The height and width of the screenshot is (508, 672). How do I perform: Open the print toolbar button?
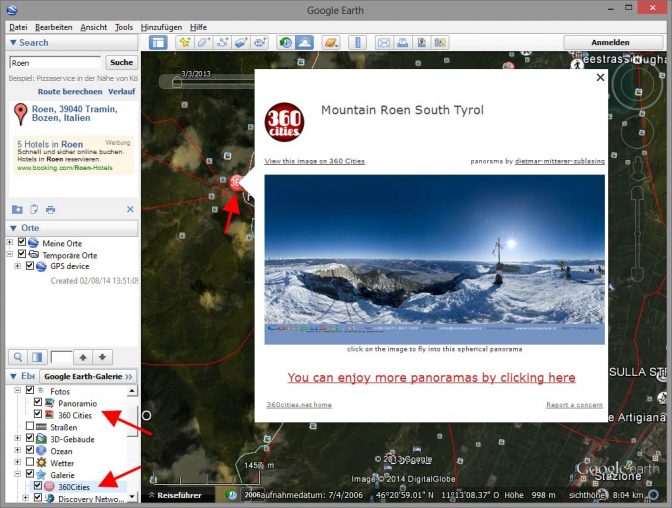point(402,42)
